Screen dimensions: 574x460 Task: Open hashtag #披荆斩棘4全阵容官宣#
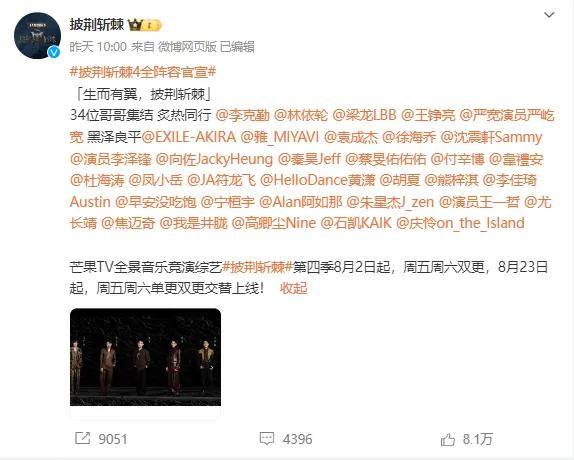pyautogui.click(x=143, y=72)
